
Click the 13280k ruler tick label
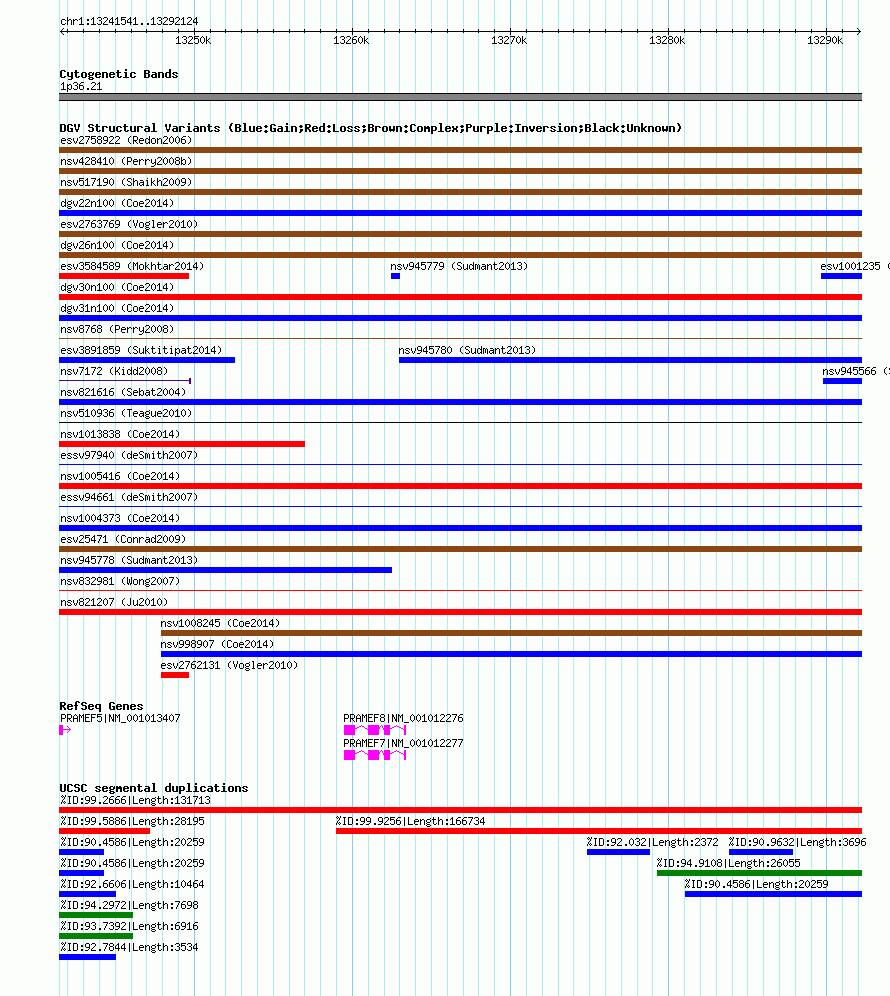click(x=667, y=40)
